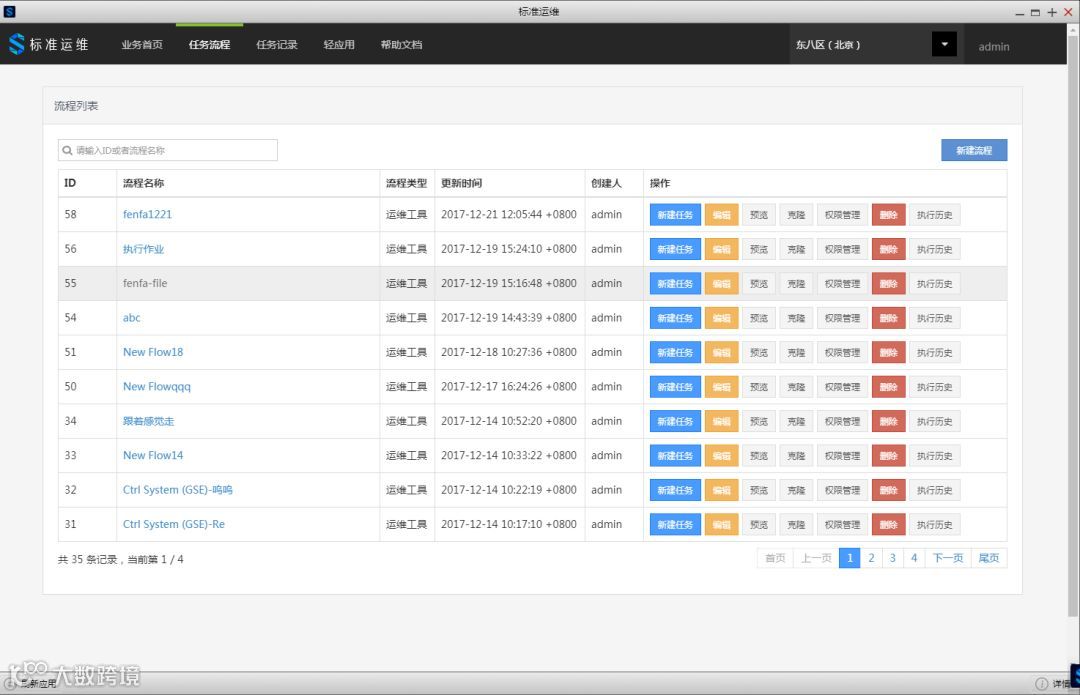Image resolution: width=1080 pixels, height=695 pixels.
Task: Click current page 1 button
Action: pos(850,558)
